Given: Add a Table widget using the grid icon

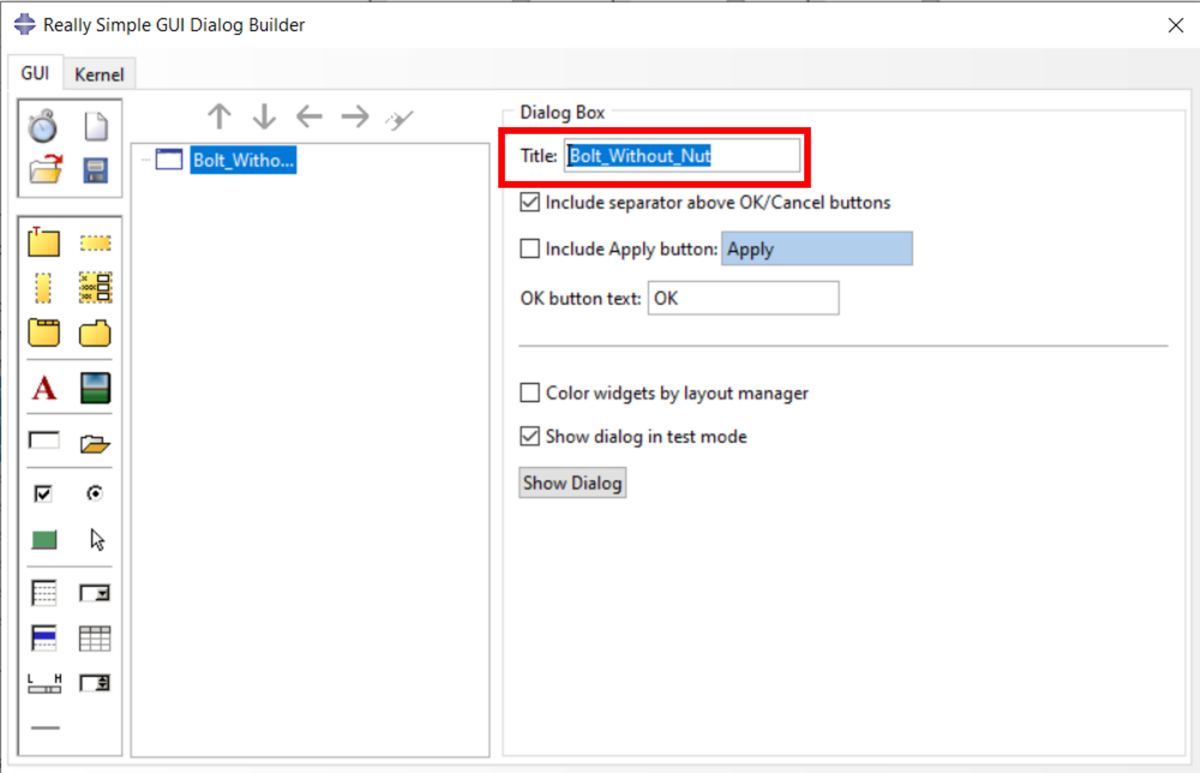Looking at the screenshot, I should (95, 638).
